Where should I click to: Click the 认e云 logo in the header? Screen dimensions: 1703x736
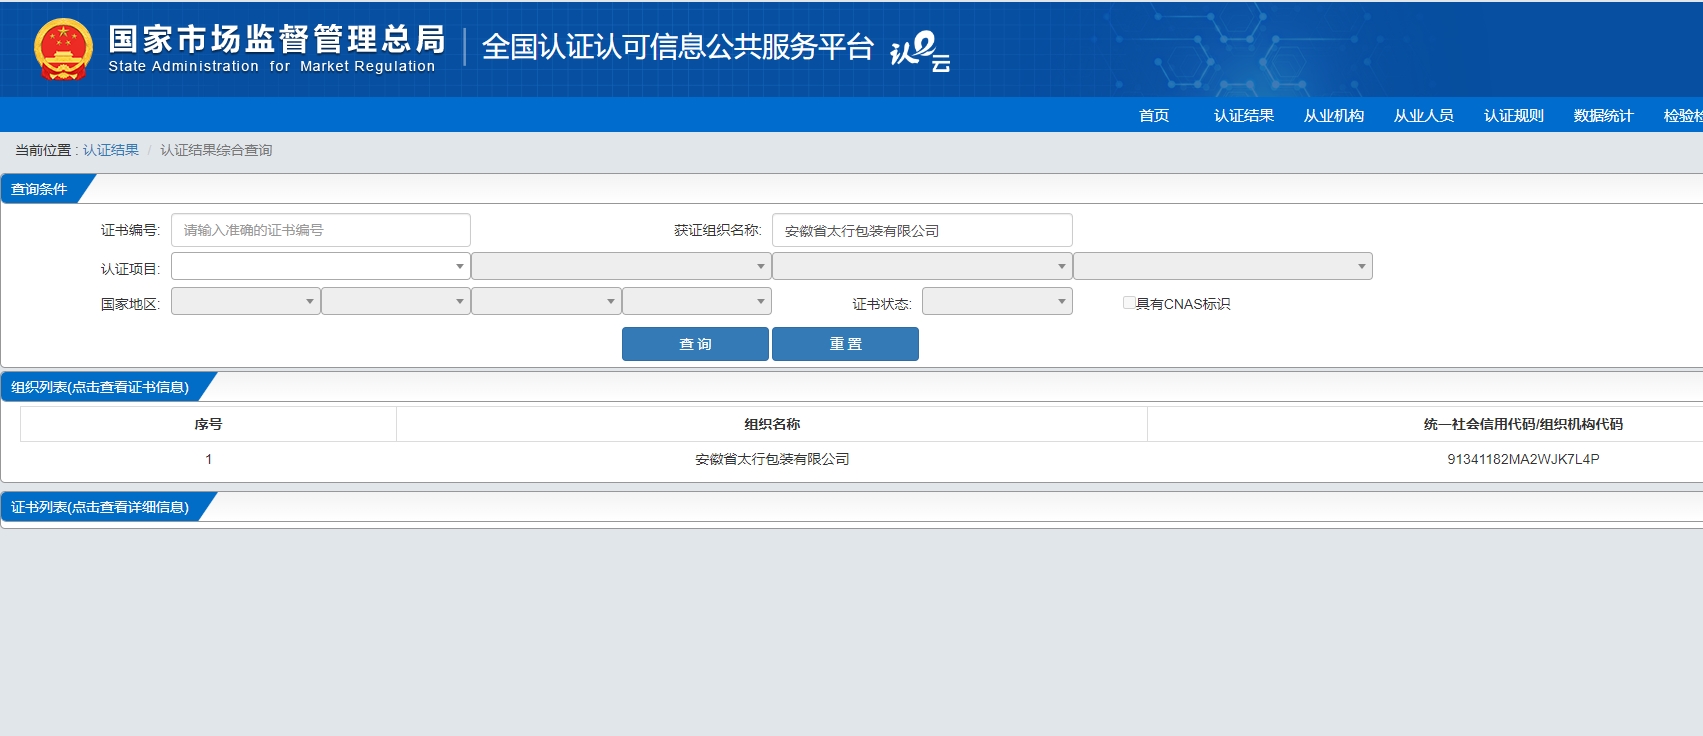click(919, 51)
